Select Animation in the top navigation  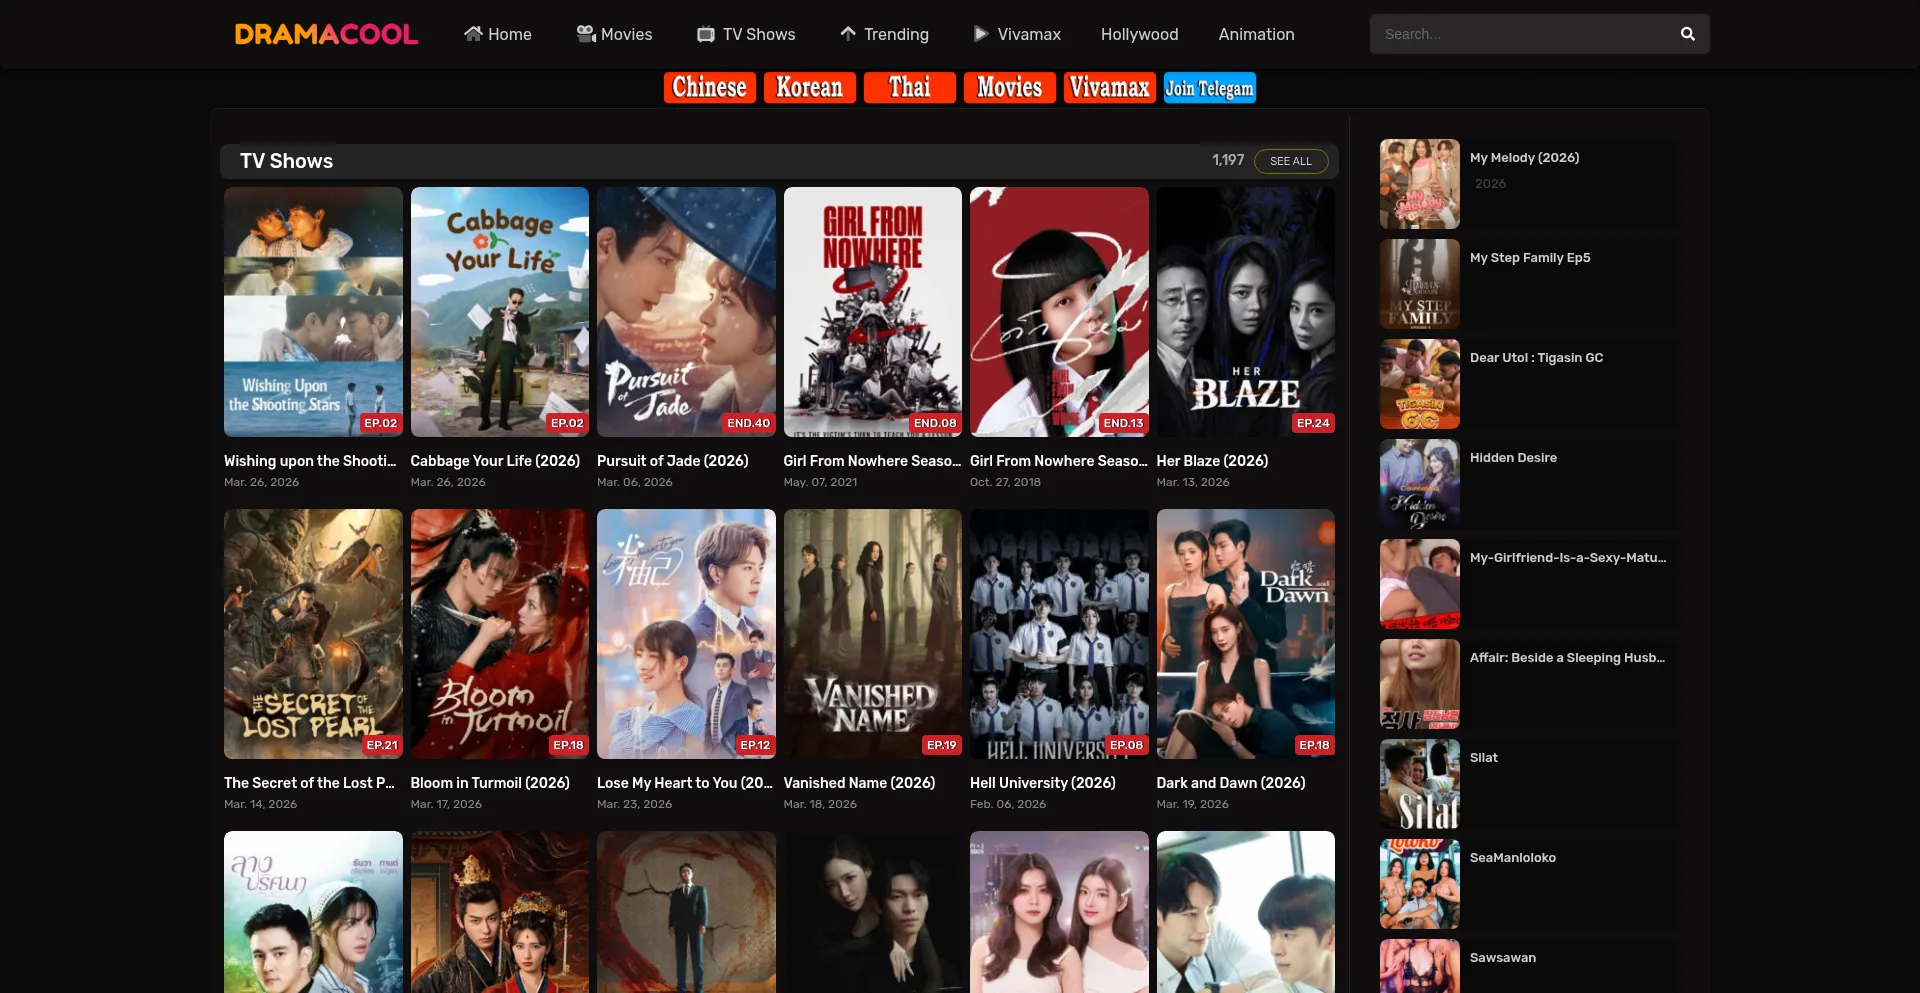tap(1256, 34)
